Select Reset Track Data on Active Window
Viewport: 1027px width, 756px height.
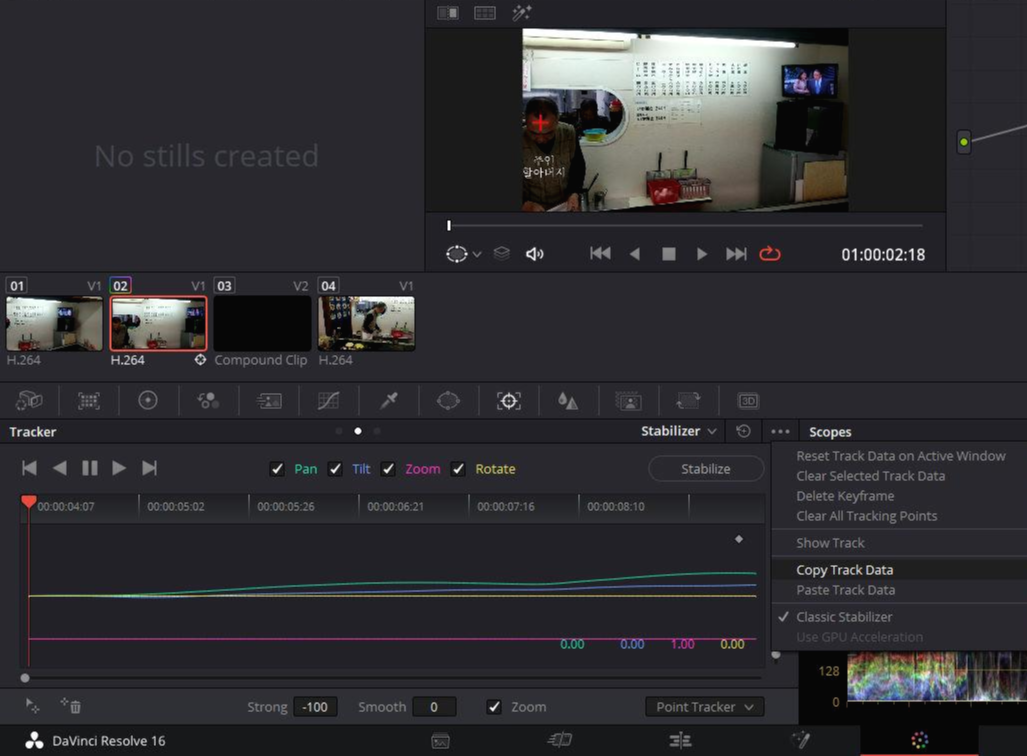point(901,456)
